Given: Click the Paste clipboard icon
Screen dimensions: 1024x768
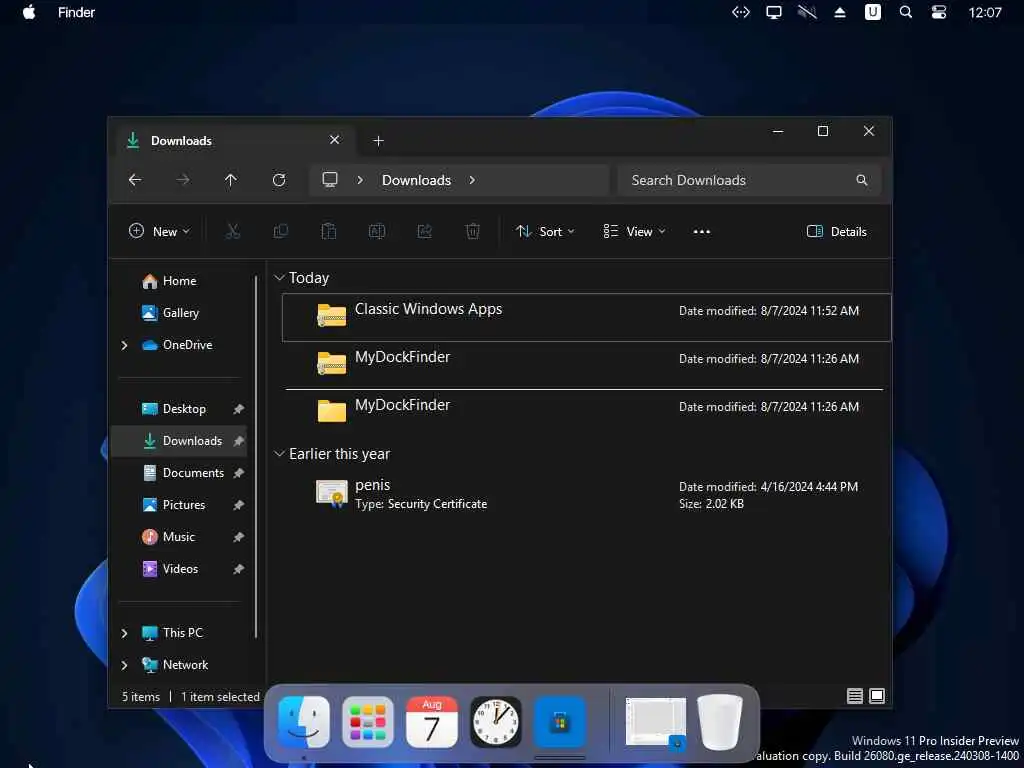Looking at the screenshot, I should 328,231.
